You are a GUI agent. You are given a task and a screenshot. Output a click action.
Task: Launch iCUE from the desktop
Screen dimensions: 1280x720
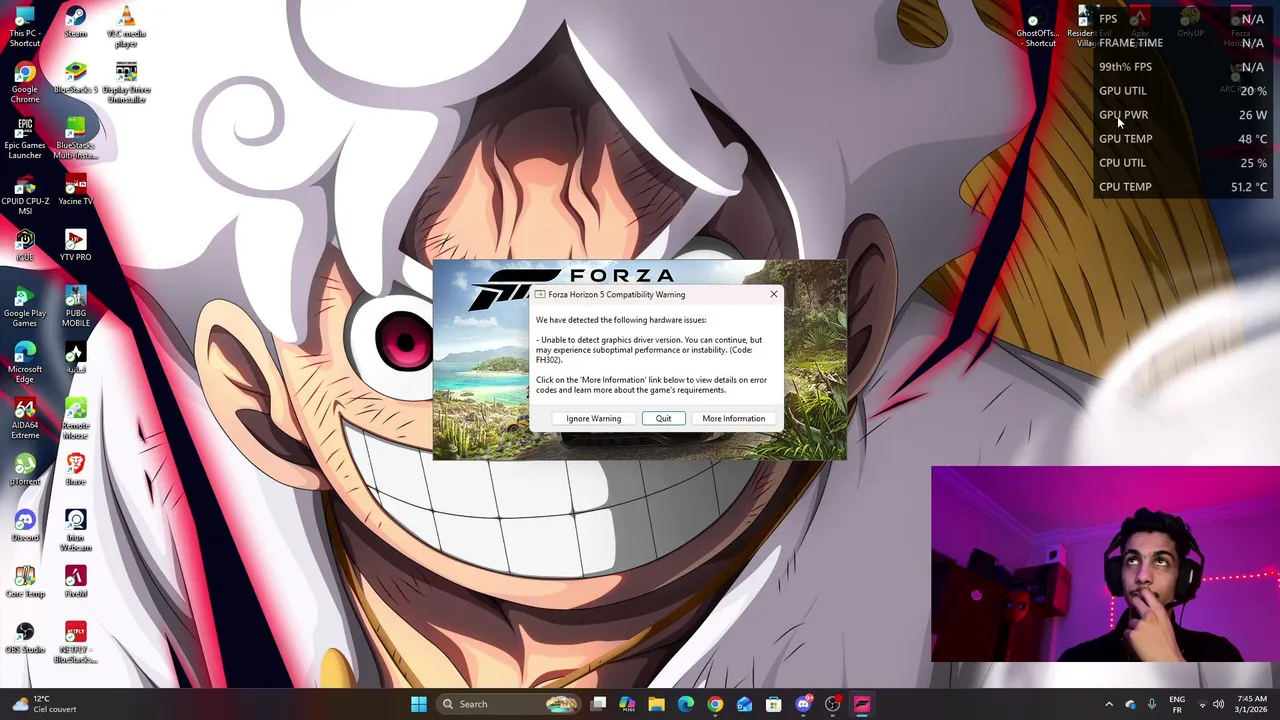(x=25, y=246)
